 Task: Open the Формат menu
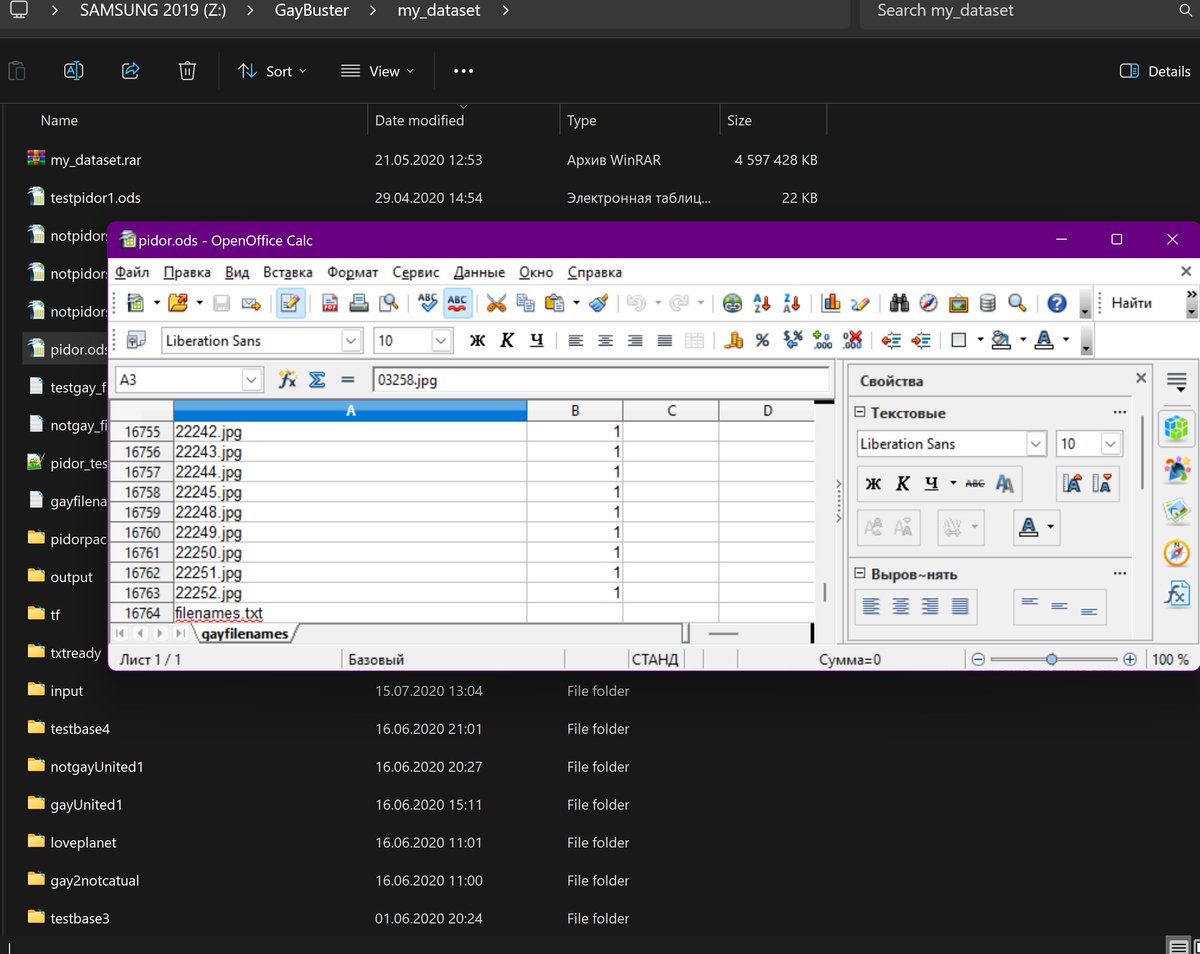point(353,272)
